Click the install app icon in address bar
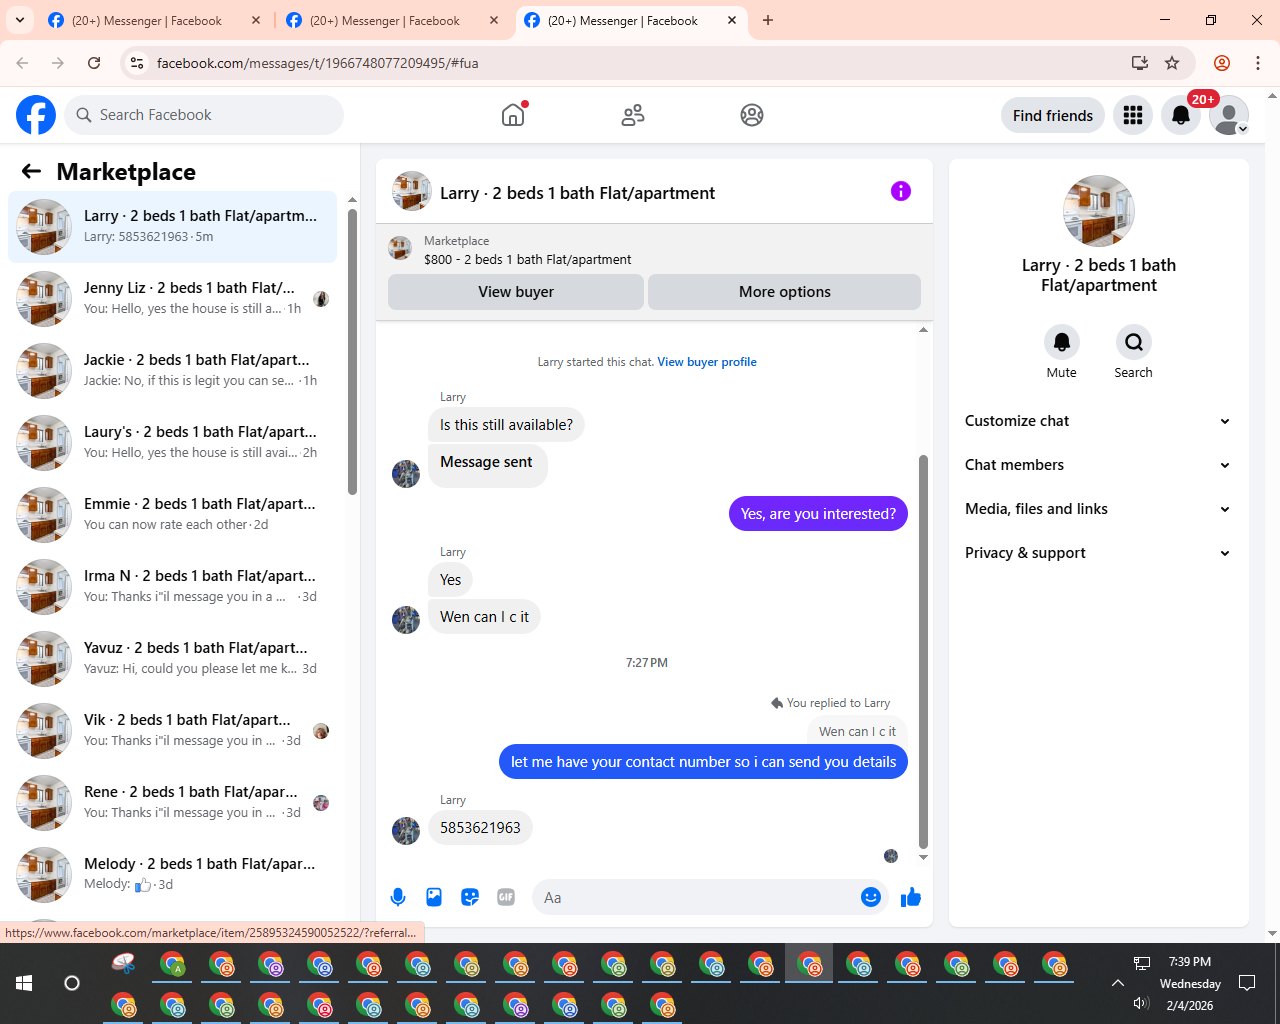1280x1024 pixels. 1139,63
